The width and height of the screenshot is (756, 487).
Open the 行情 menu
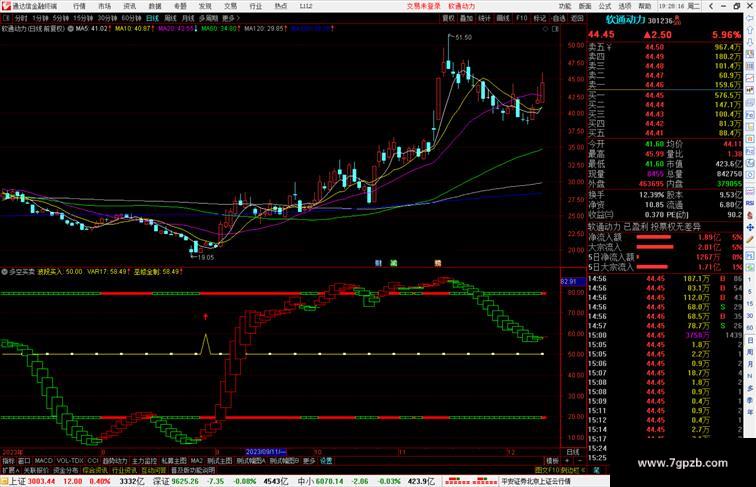point(79,6)
